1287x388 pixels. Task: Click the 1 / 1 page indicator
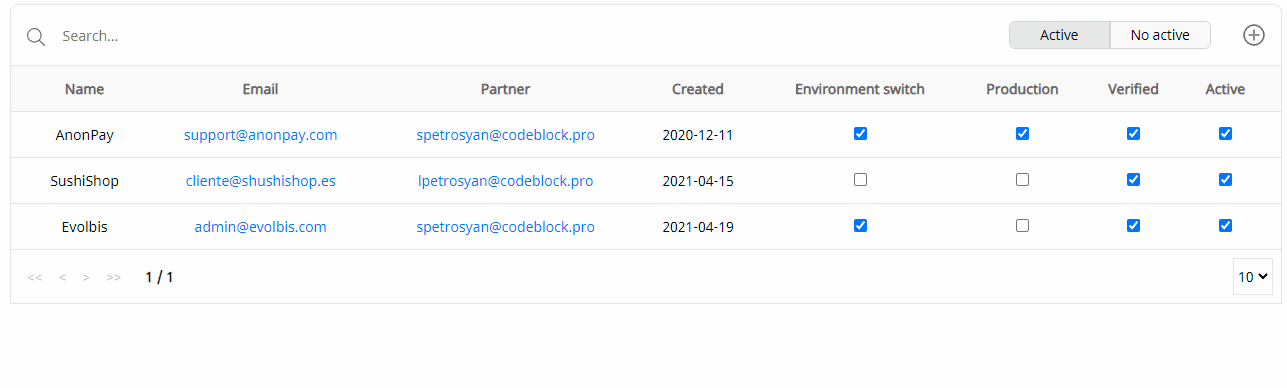click(x=159, y=277)
